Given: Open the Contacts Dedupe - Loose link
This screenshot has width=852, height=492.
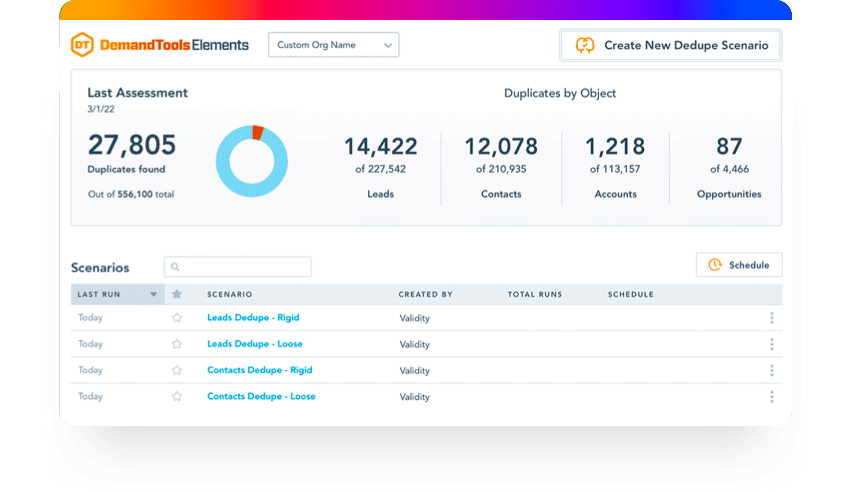Looking at the screenshot, I should click(261, 396).
